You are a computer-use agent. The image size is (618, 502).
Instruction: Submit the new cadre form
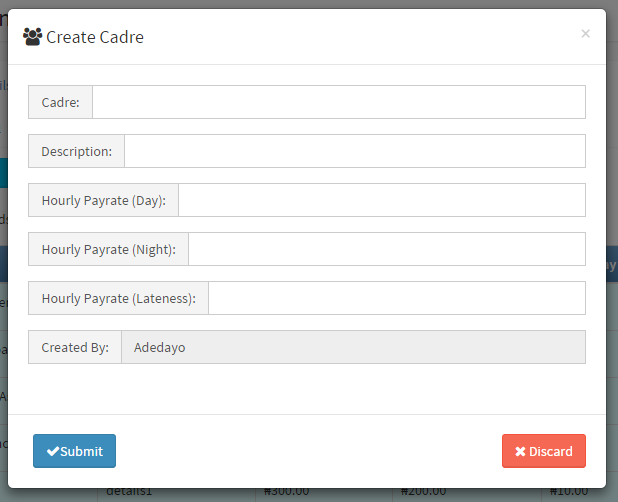[x=74, y=451]
